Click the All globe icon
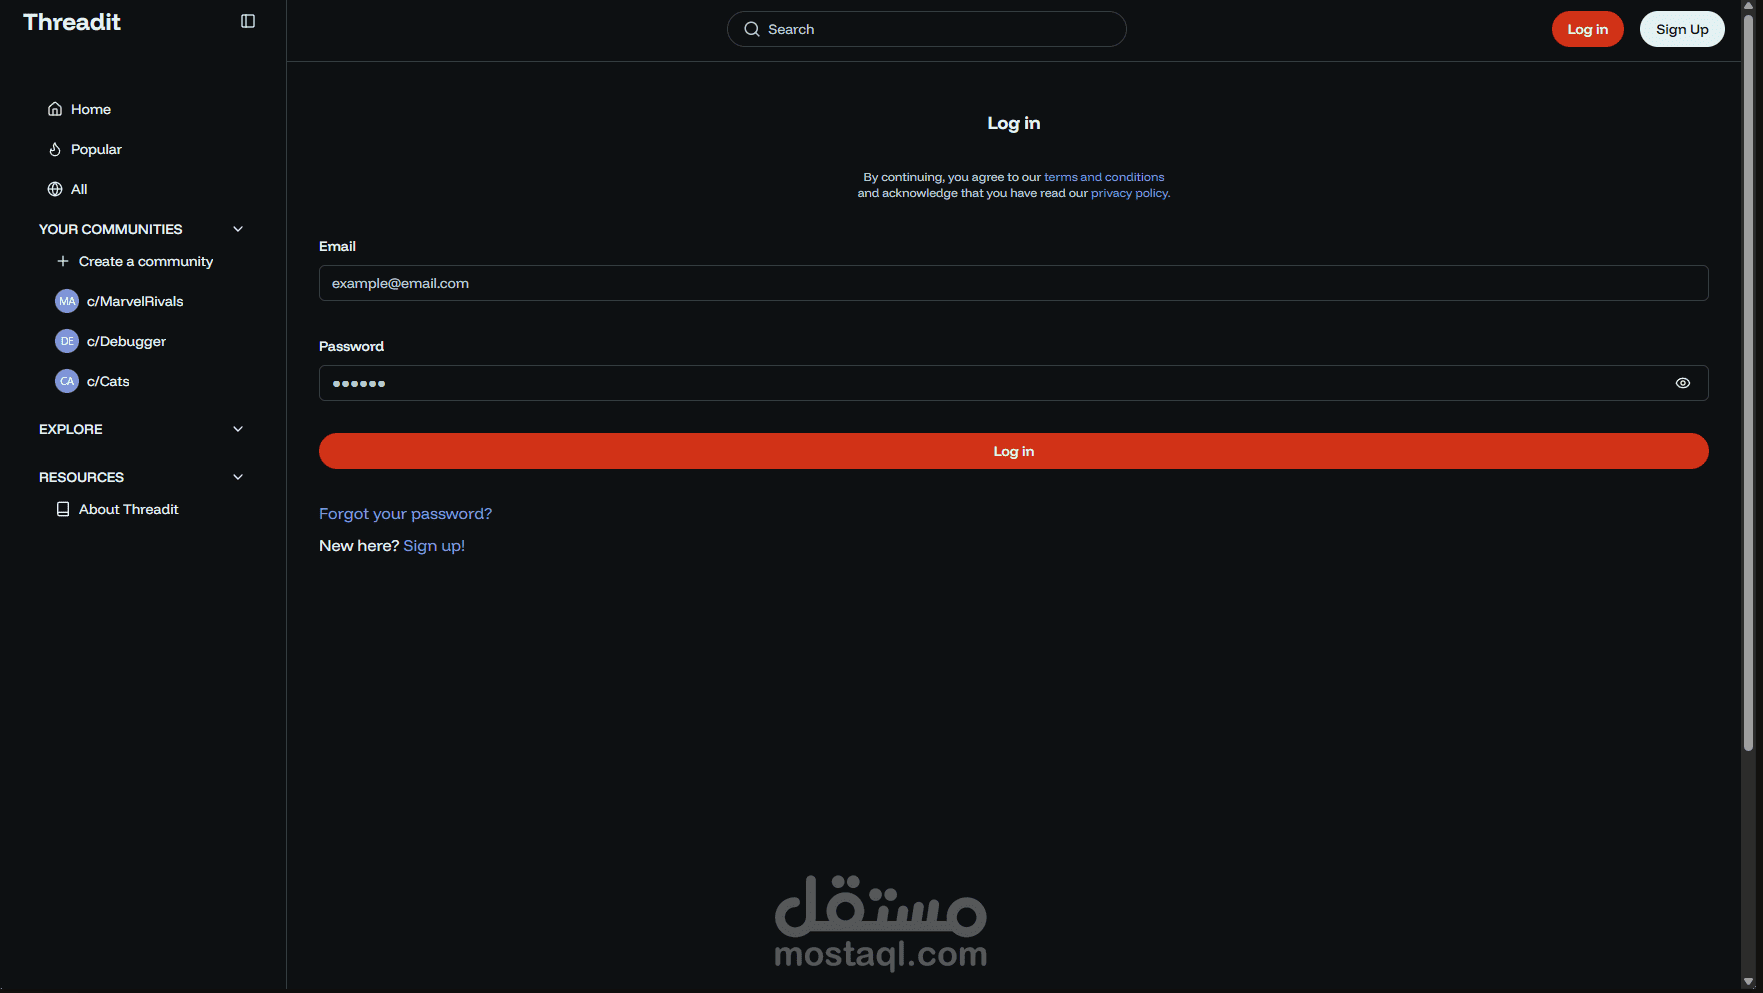 (55, 189)
